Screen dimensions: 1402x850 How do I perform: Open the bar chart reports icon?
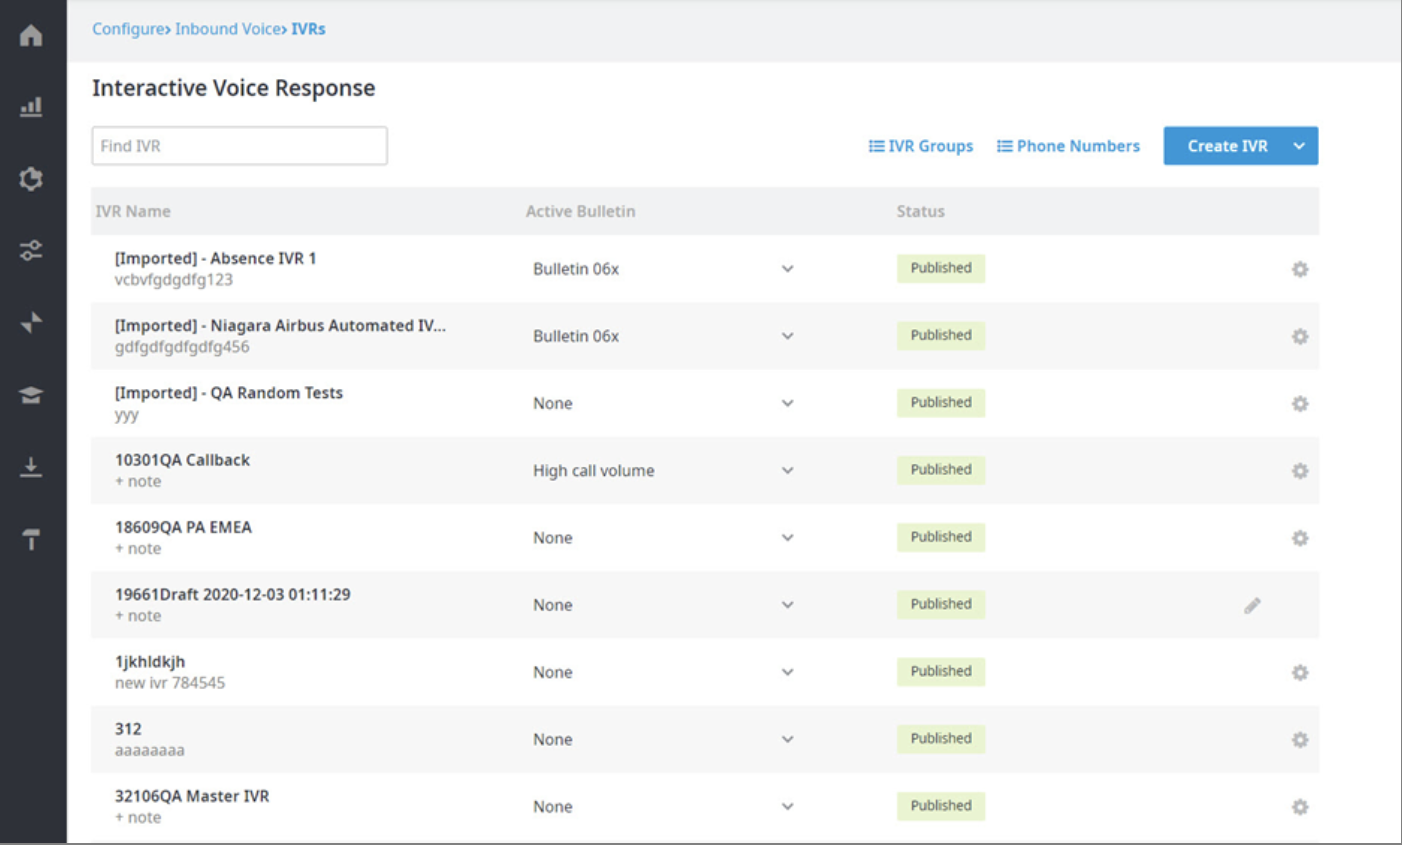point(31,106)
